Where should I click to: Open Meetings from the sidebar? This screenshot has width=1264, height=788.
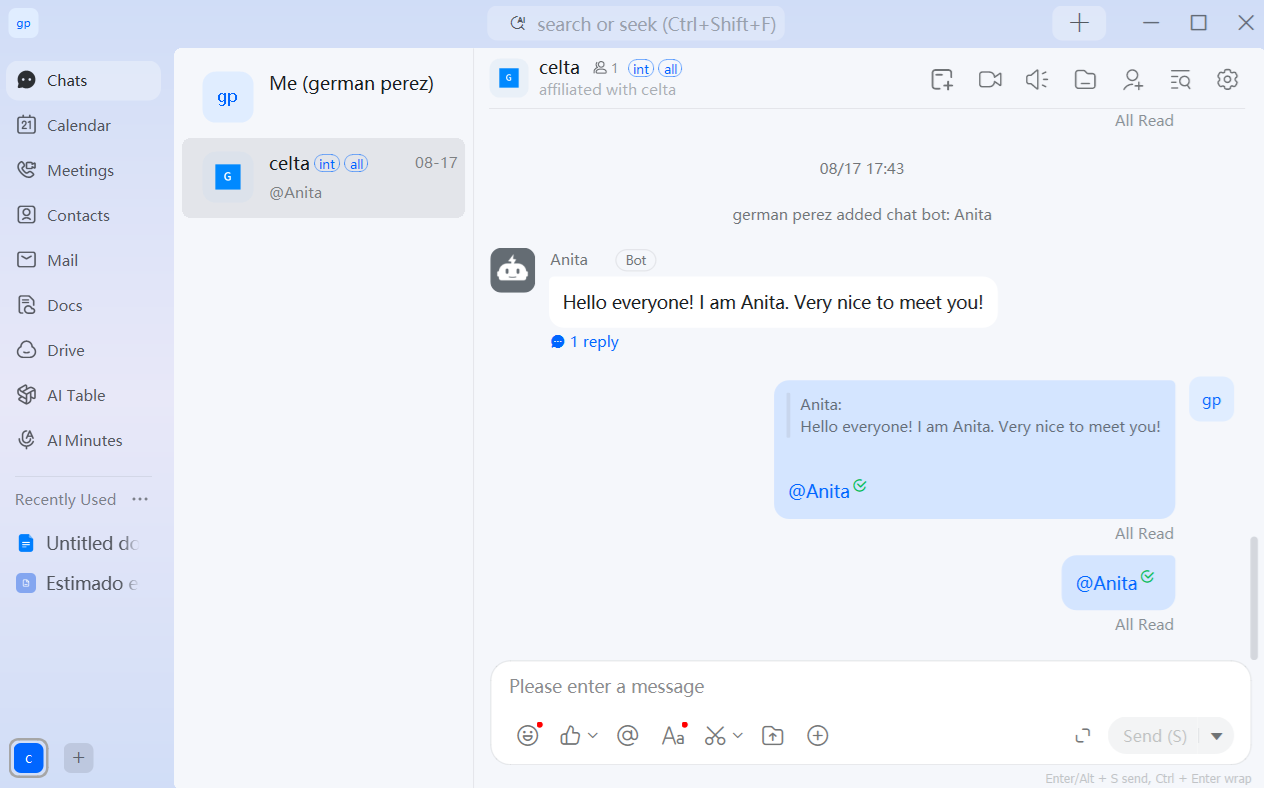(x=83, y=170)
